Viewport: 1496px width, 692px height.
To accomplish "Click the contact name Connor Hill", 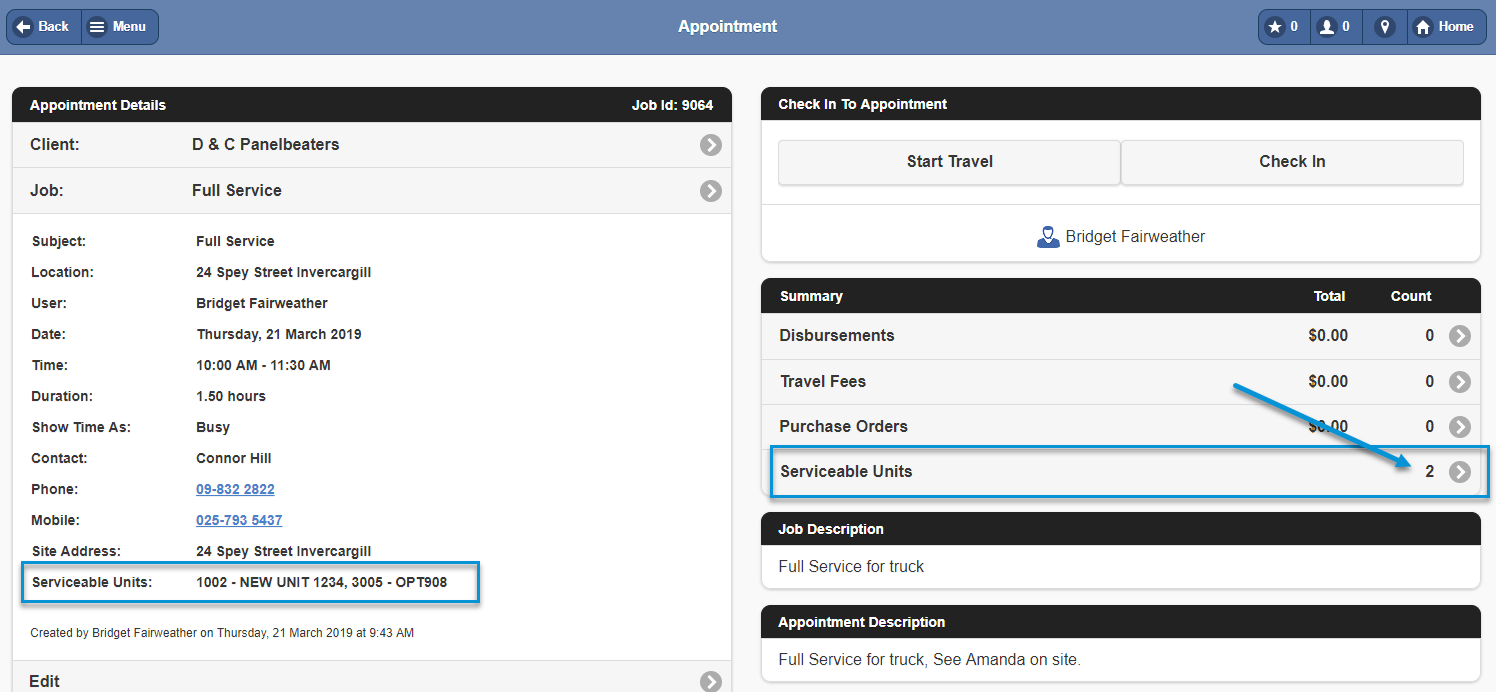I will (x=234, y=458).
